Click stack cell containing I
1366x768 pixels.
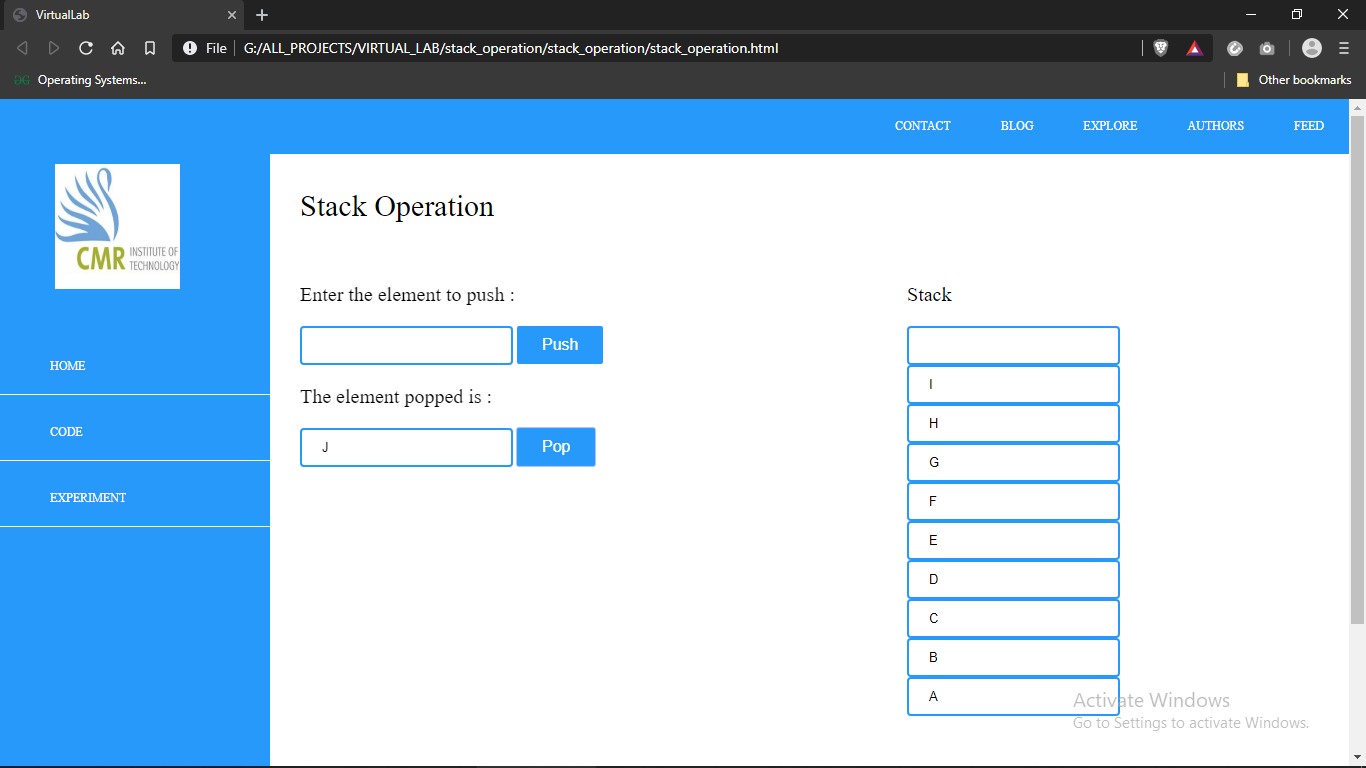pyautogui.click(x=1013, y=384)
